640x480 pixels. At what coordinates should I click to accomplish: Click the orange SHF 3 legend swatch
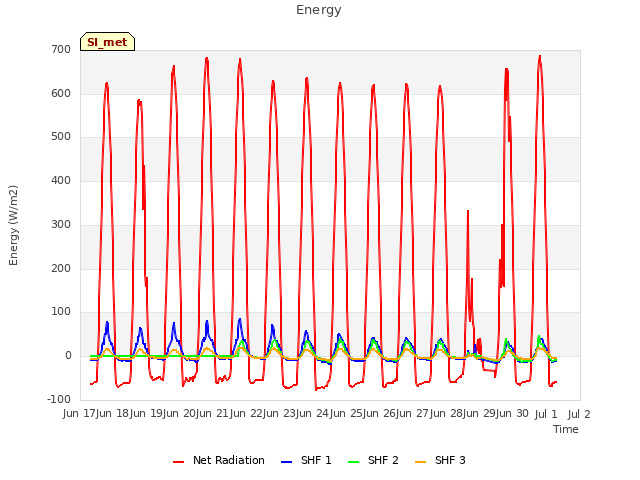[420, 462]
